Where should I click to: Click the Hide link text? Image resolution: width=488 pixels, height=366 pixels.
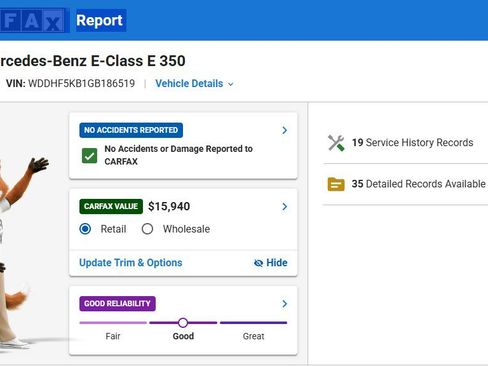277,263
